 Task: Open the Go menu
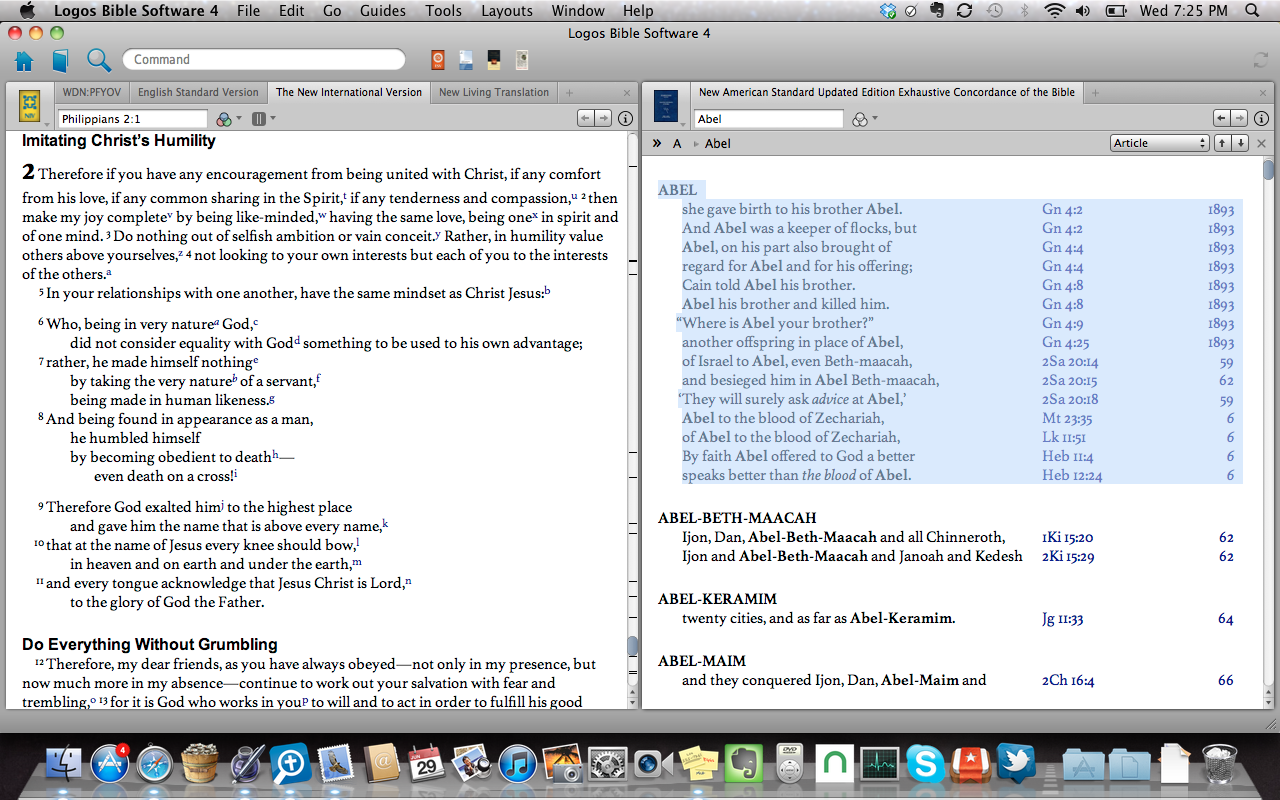pos(332,11)
